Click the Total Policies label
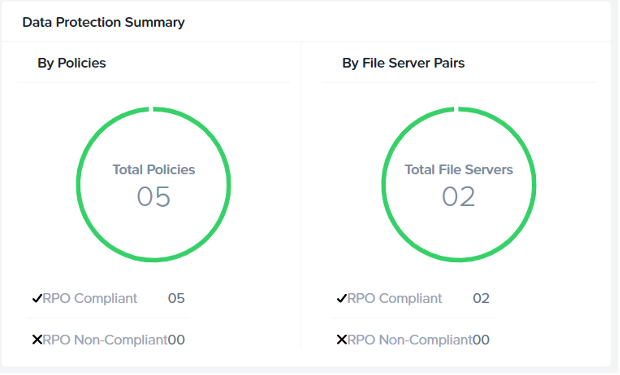620x375 pixels. click(x=154, y=170)
